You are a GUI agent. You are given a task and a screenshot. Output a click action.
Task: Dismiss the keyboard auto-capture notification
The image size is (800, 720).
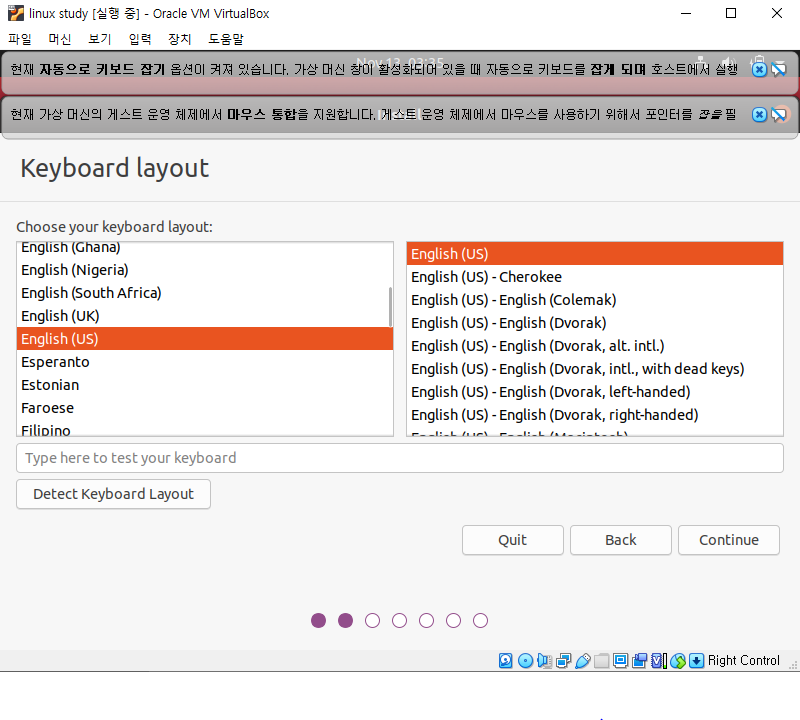759,69
